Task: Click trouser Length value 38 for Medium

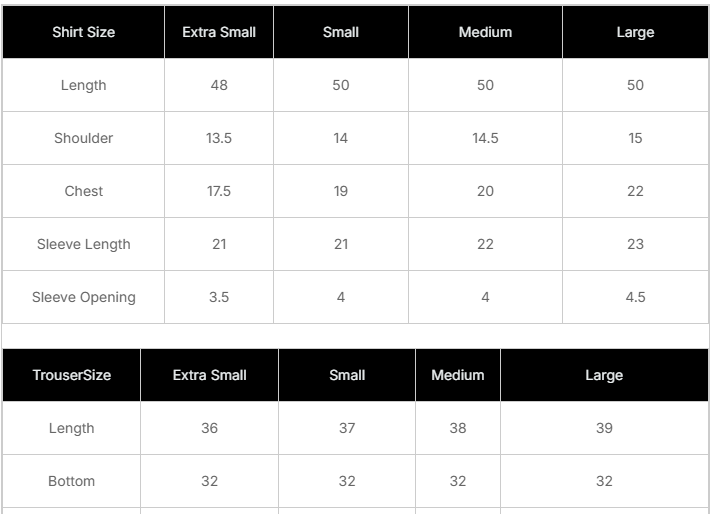Action: (x=457, y=428)
